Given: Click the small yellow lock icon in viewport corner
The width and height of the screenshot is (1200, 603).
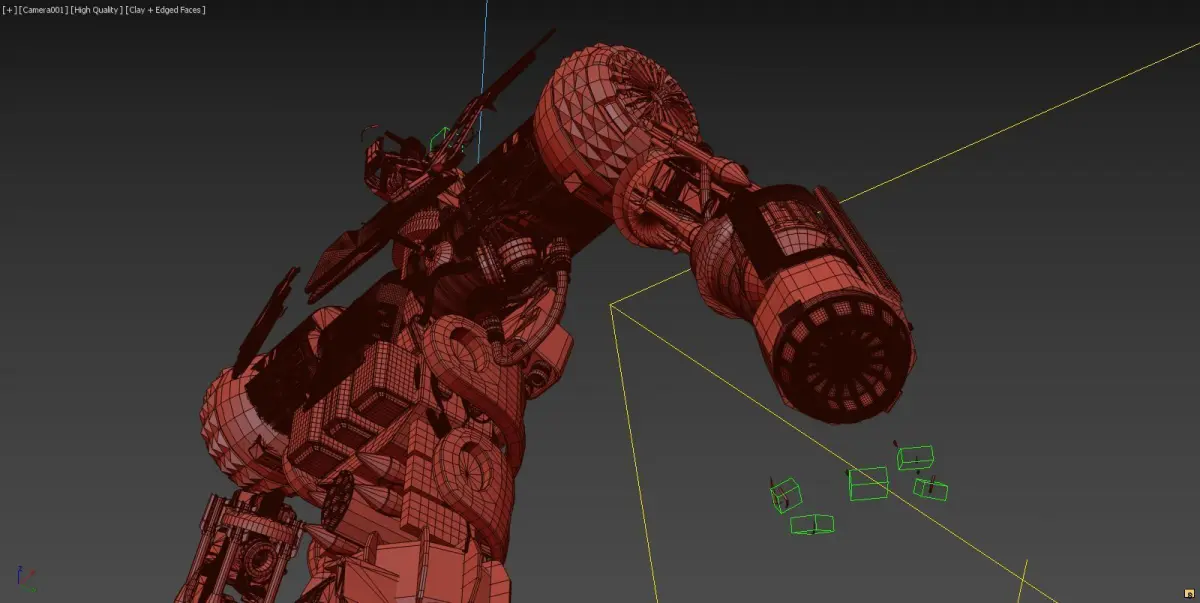Looking at the screenshot, I should [x=1189, y=594].
